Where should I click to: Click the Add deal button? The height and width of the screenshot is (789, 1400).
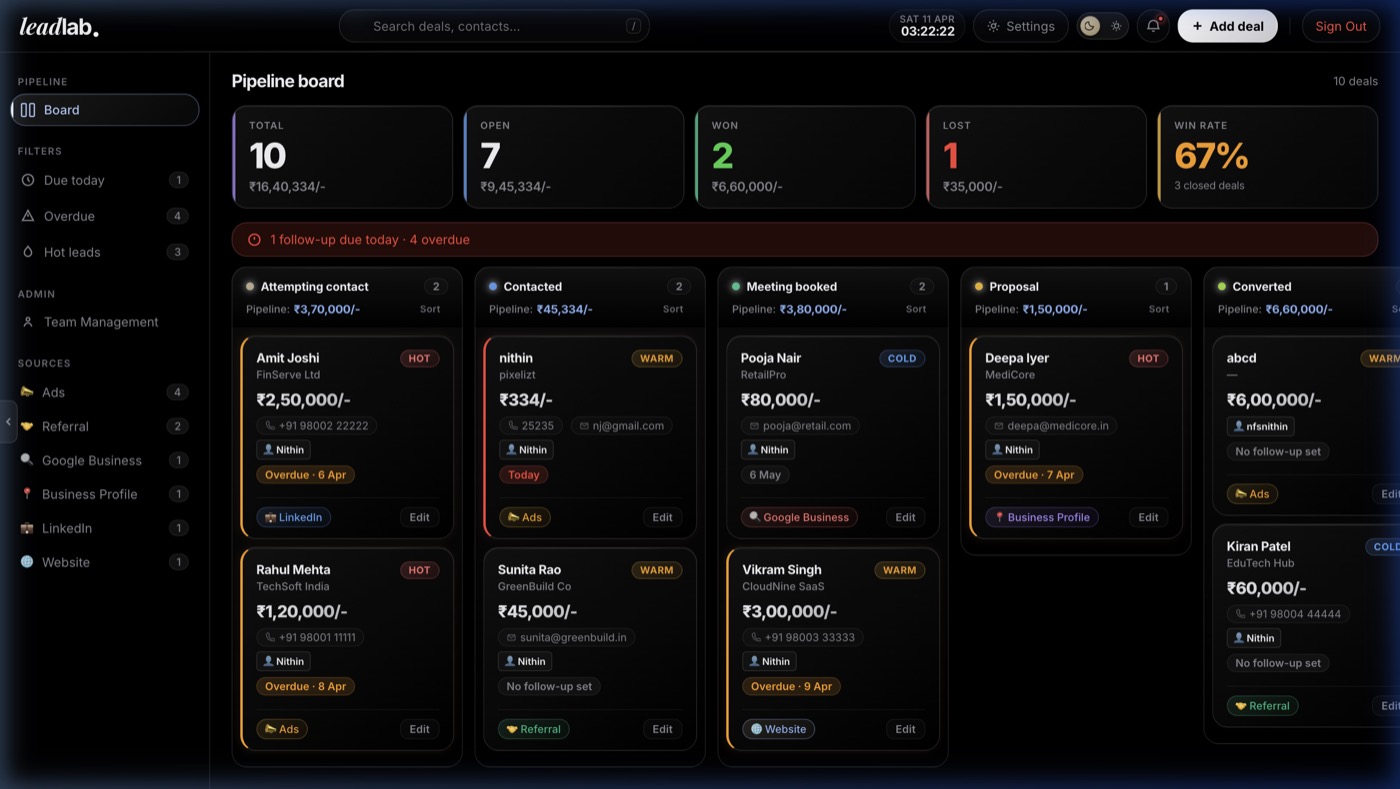1227,26
